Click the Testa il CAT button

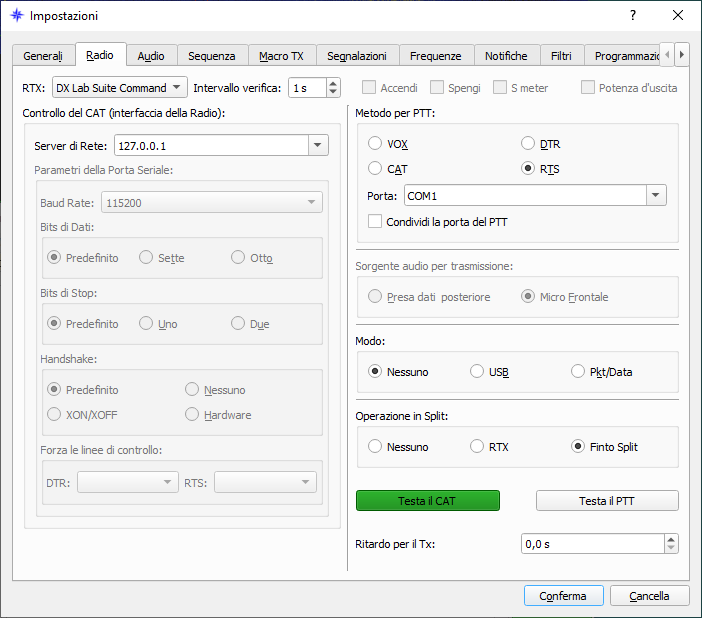tap(428, 501)
